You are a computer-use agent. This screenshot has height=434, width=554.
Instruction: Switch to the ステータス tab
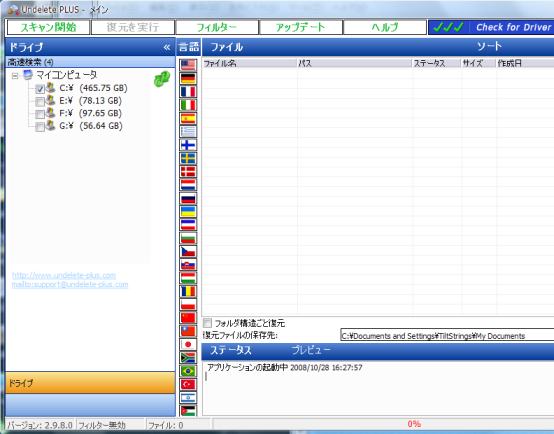pyautogui.click(x=231, y=350)
